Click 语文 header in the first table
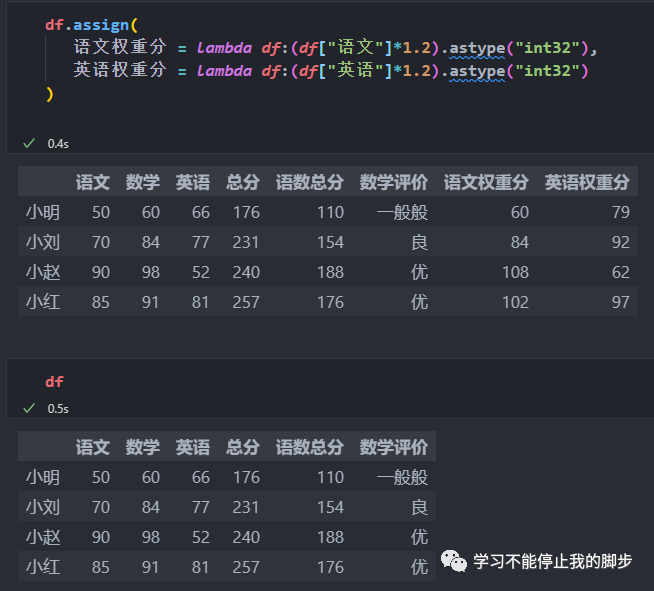The height and width of the screenshot is (591, 654). pyautogui.click(x=93, y=182)
